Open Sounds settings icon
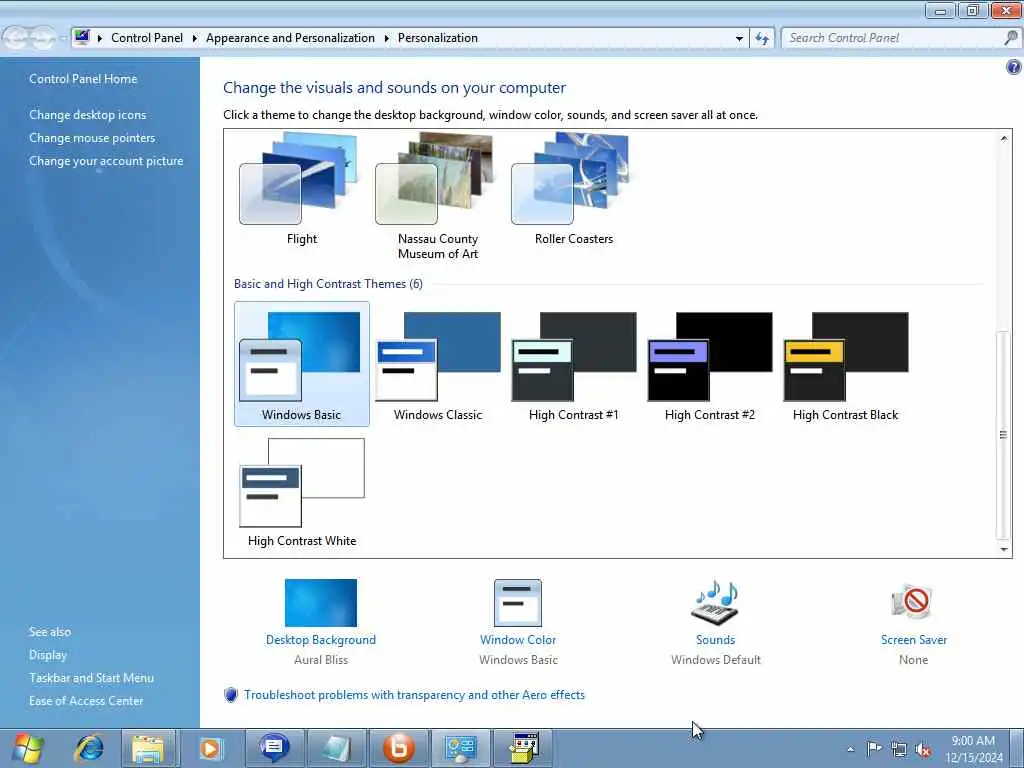Viewport: 1024px width, 768px height. [715, 603]
